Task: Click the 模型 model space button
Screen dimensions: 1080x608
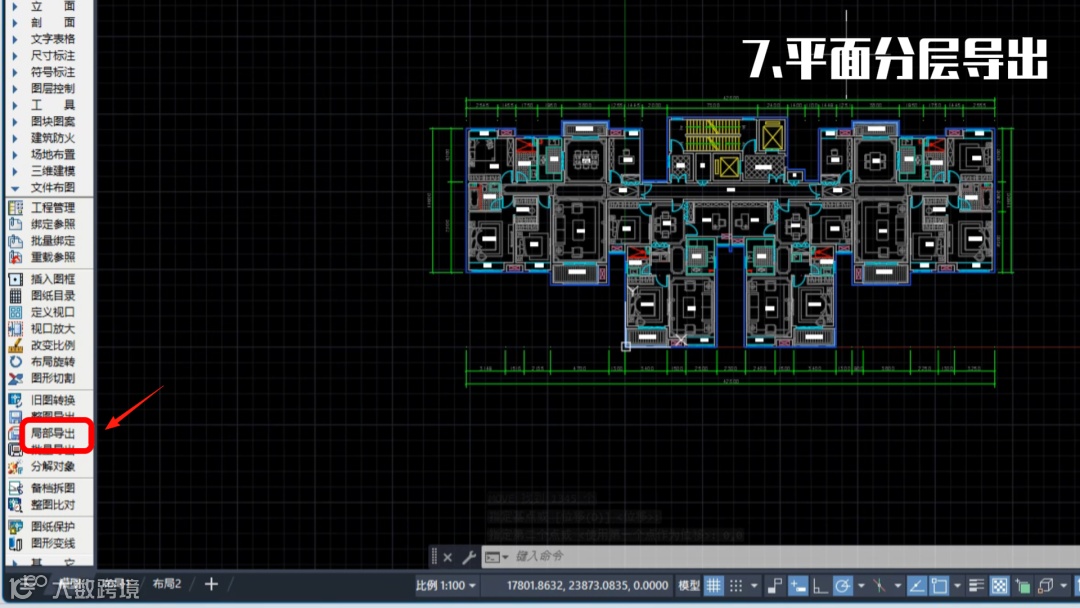Action: (689, 586)
